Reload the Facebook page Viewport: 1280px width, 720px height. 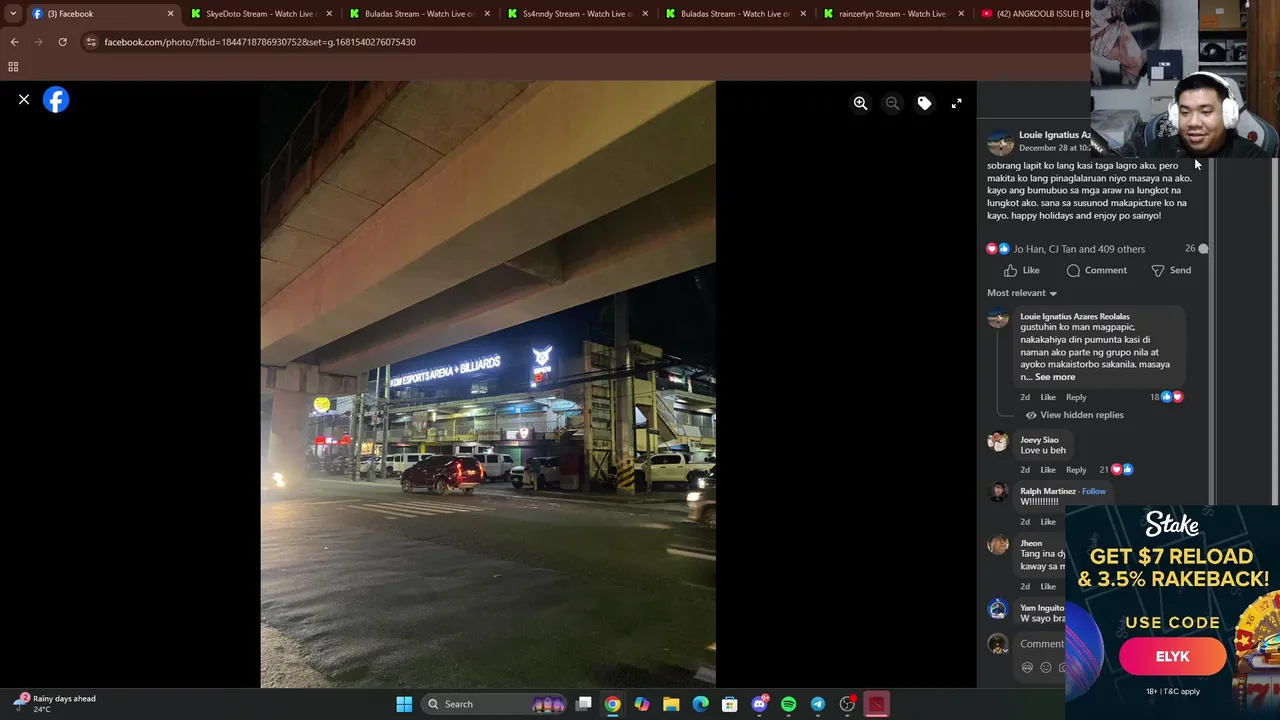pyautogui.click(x=62, y=42)
